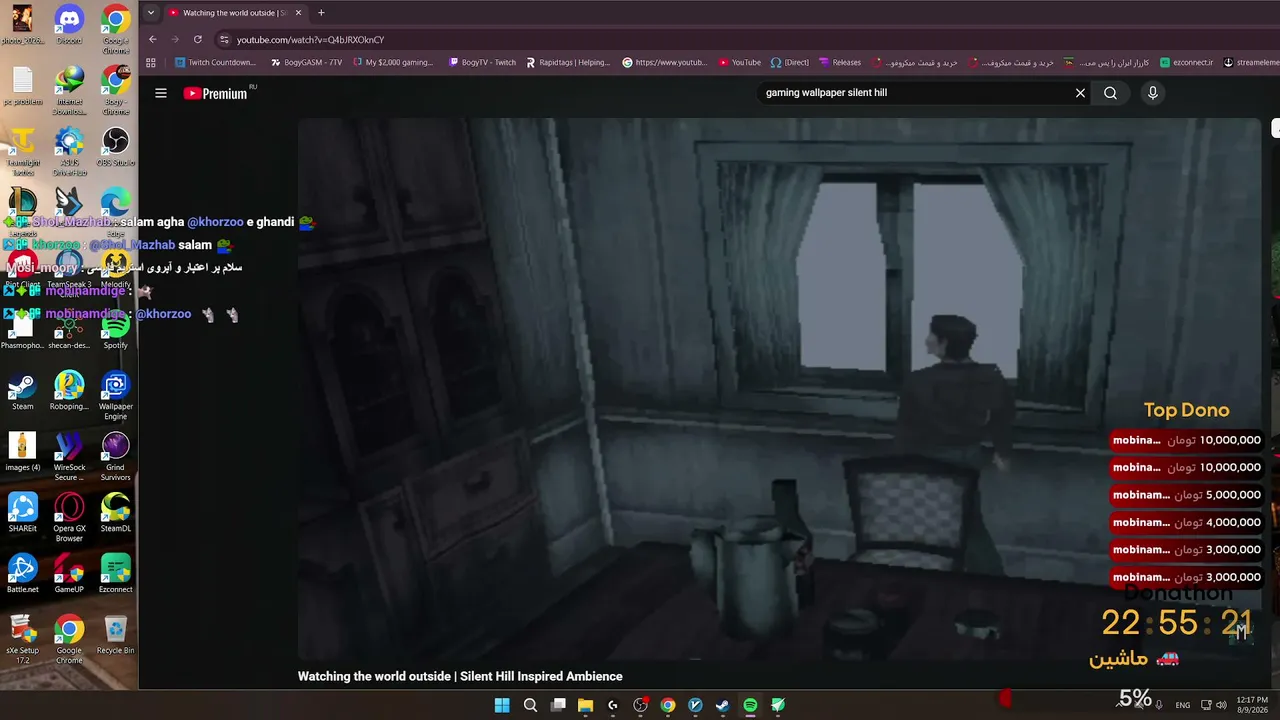Select sXe Setup 17.2 installer
The height and width of the screenshot is (720, 1280).
coord(23,639)
